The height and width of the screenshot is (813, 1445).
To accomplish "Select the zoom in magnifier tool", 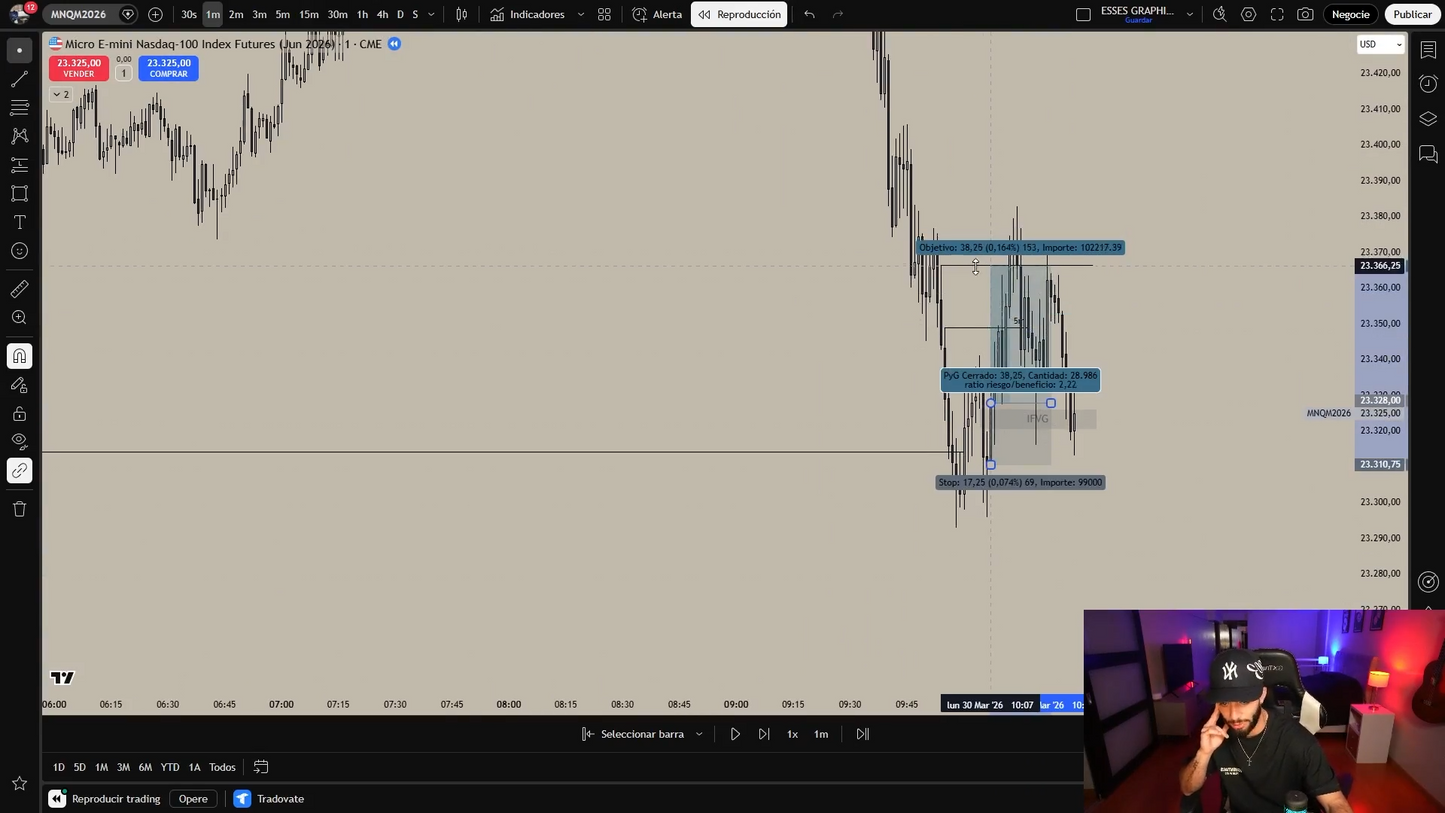I will tap(19, 318).
